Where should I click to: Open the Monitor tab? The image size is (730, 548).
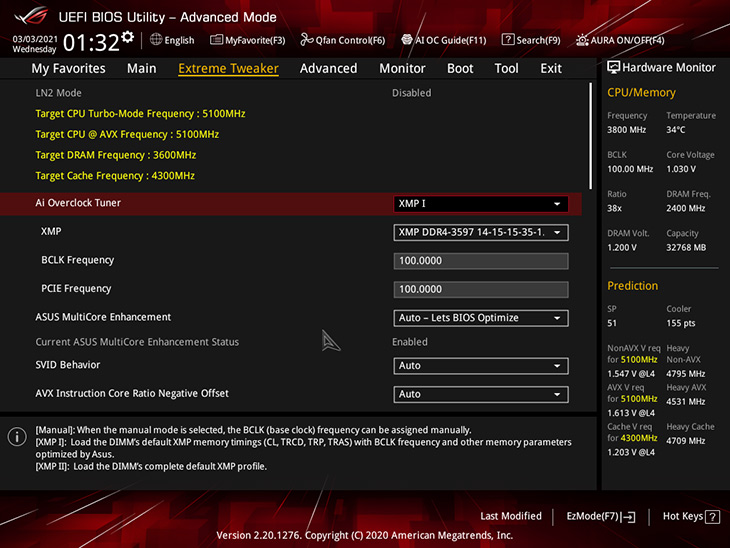pos(402,68)
